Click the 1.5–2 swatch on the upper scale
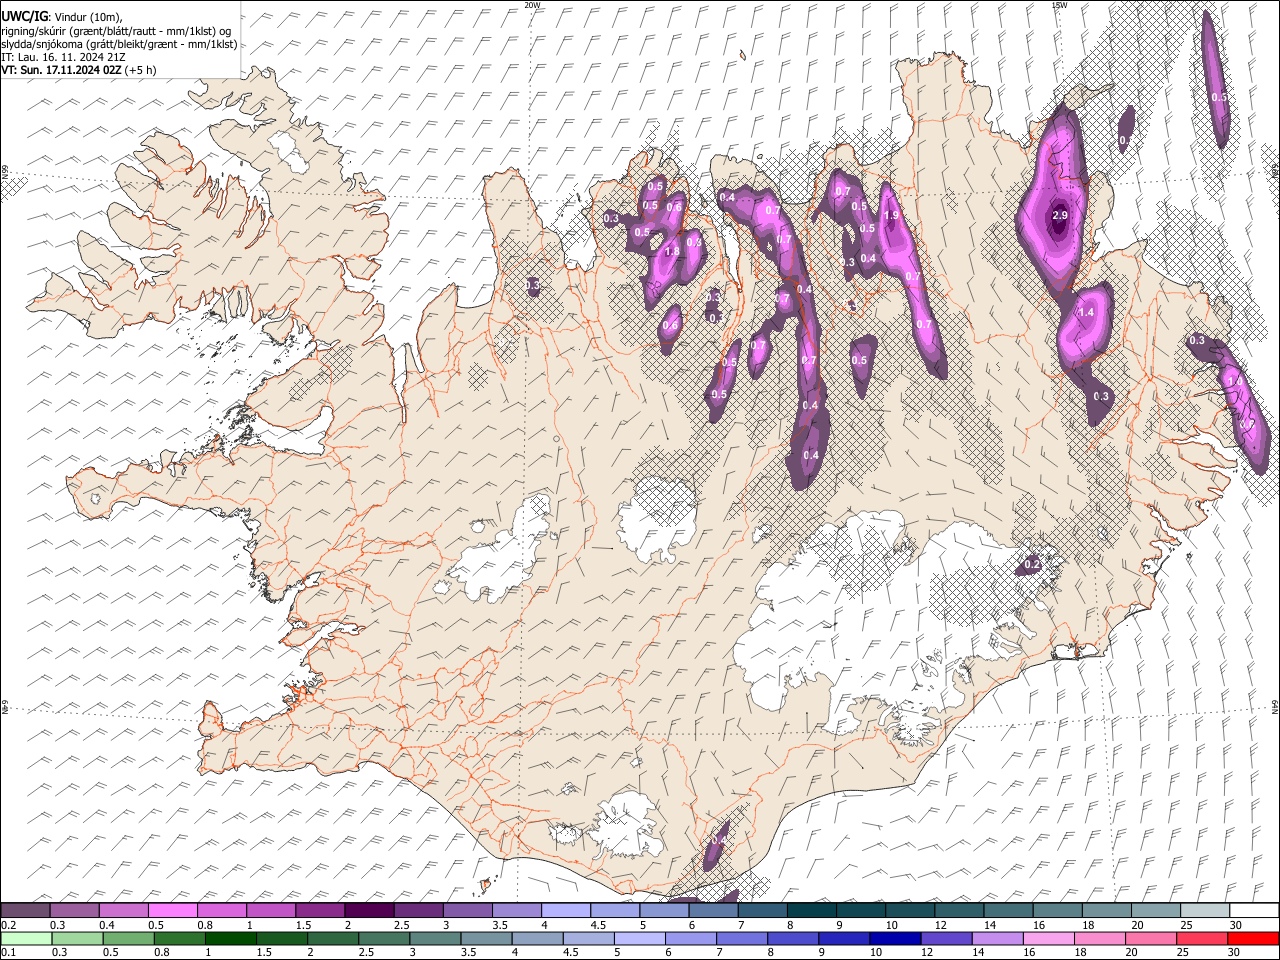This screenshot has width=1280, height=960. click(320, 910)
